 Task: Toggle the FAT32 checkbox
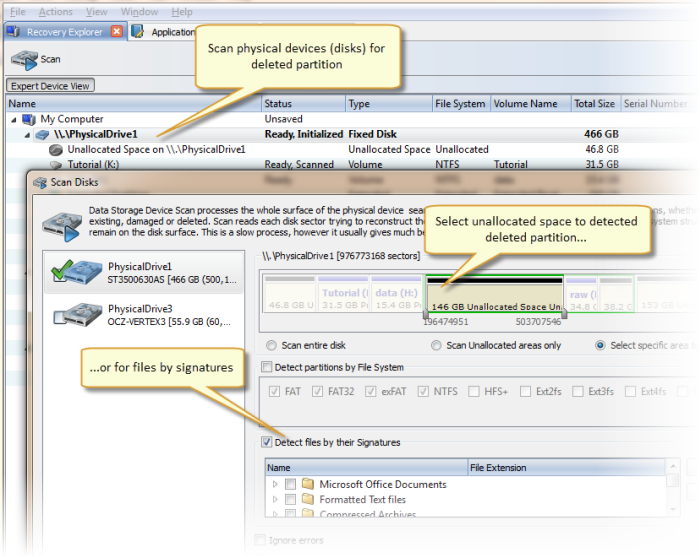point(317,391)
